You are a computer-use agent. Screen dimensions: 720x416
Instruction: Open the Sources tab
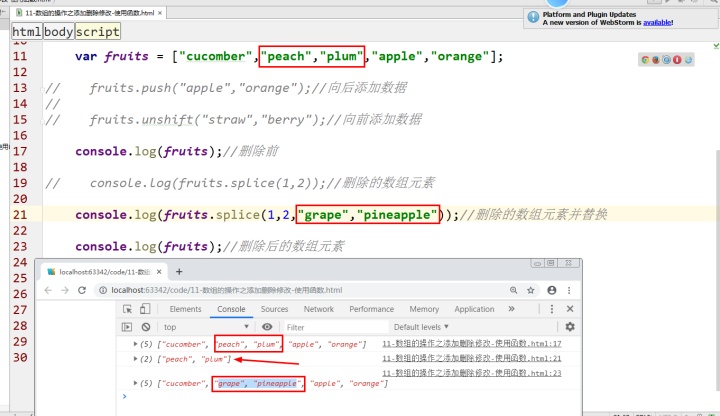(274, 309)
